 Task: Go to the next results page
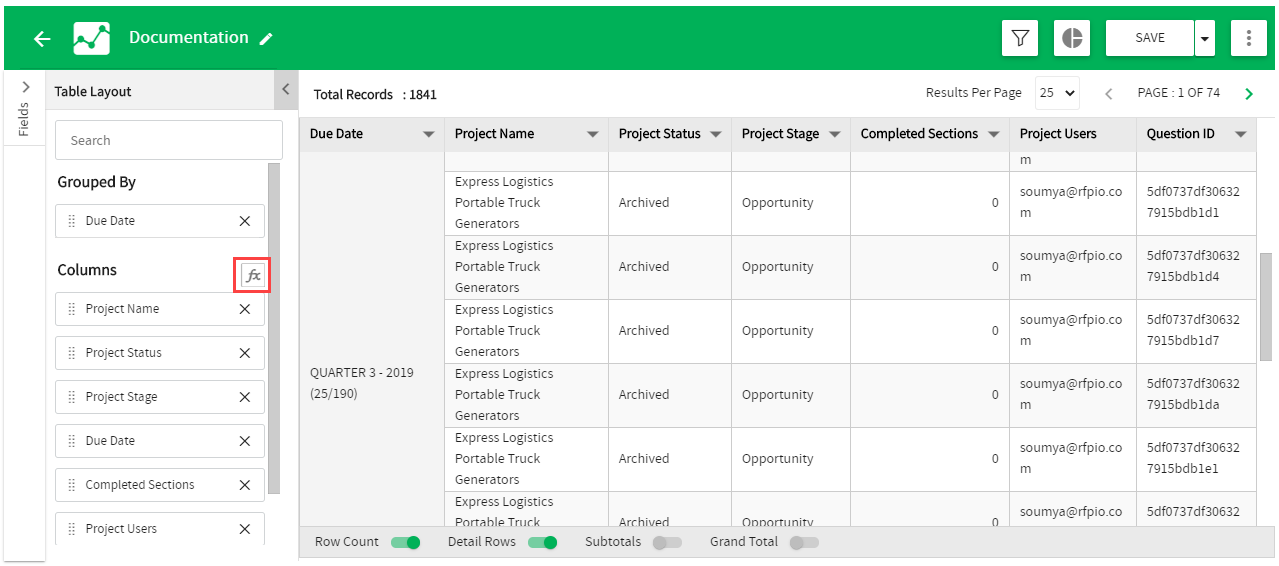tap(1248, 94)
